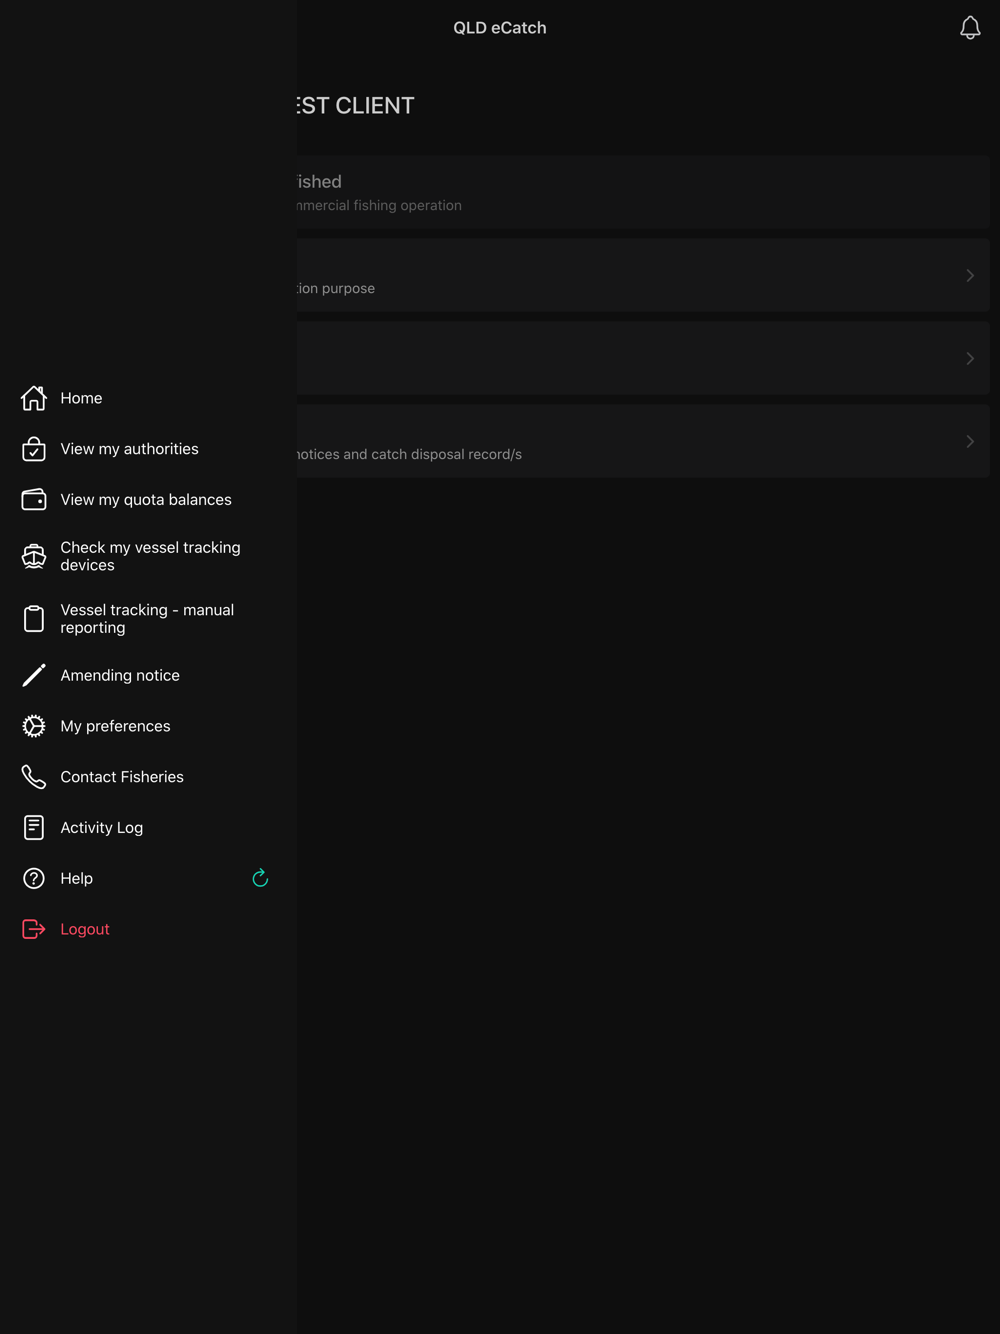Click the Home house icon
The width and height of the screenshot is (1000, 1334).
[x=34, y=398]
